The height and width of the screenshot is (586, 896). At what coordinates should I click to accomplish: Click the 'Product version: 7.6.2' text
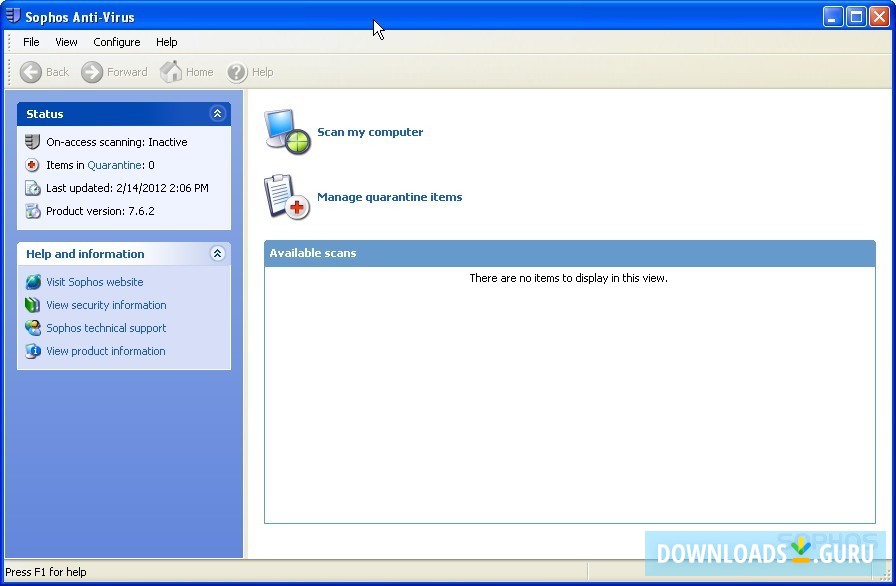coord(101,211)
